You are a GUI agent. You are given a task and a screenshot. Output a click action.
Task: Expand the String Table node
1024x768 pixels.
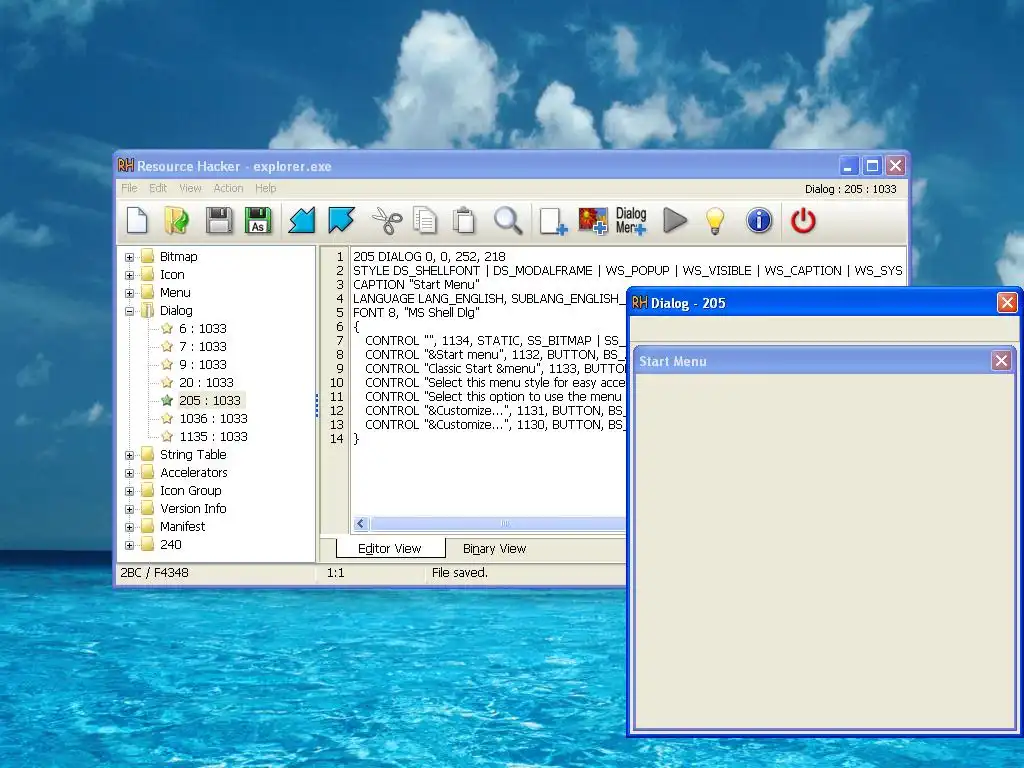click(129, 455)
